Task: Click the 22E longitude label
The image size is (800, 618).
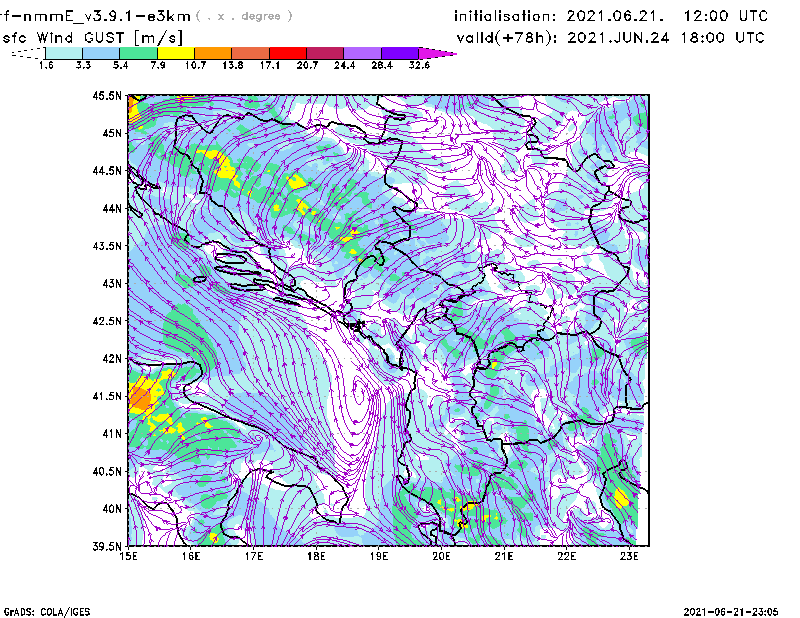Action: click(567, 556)
